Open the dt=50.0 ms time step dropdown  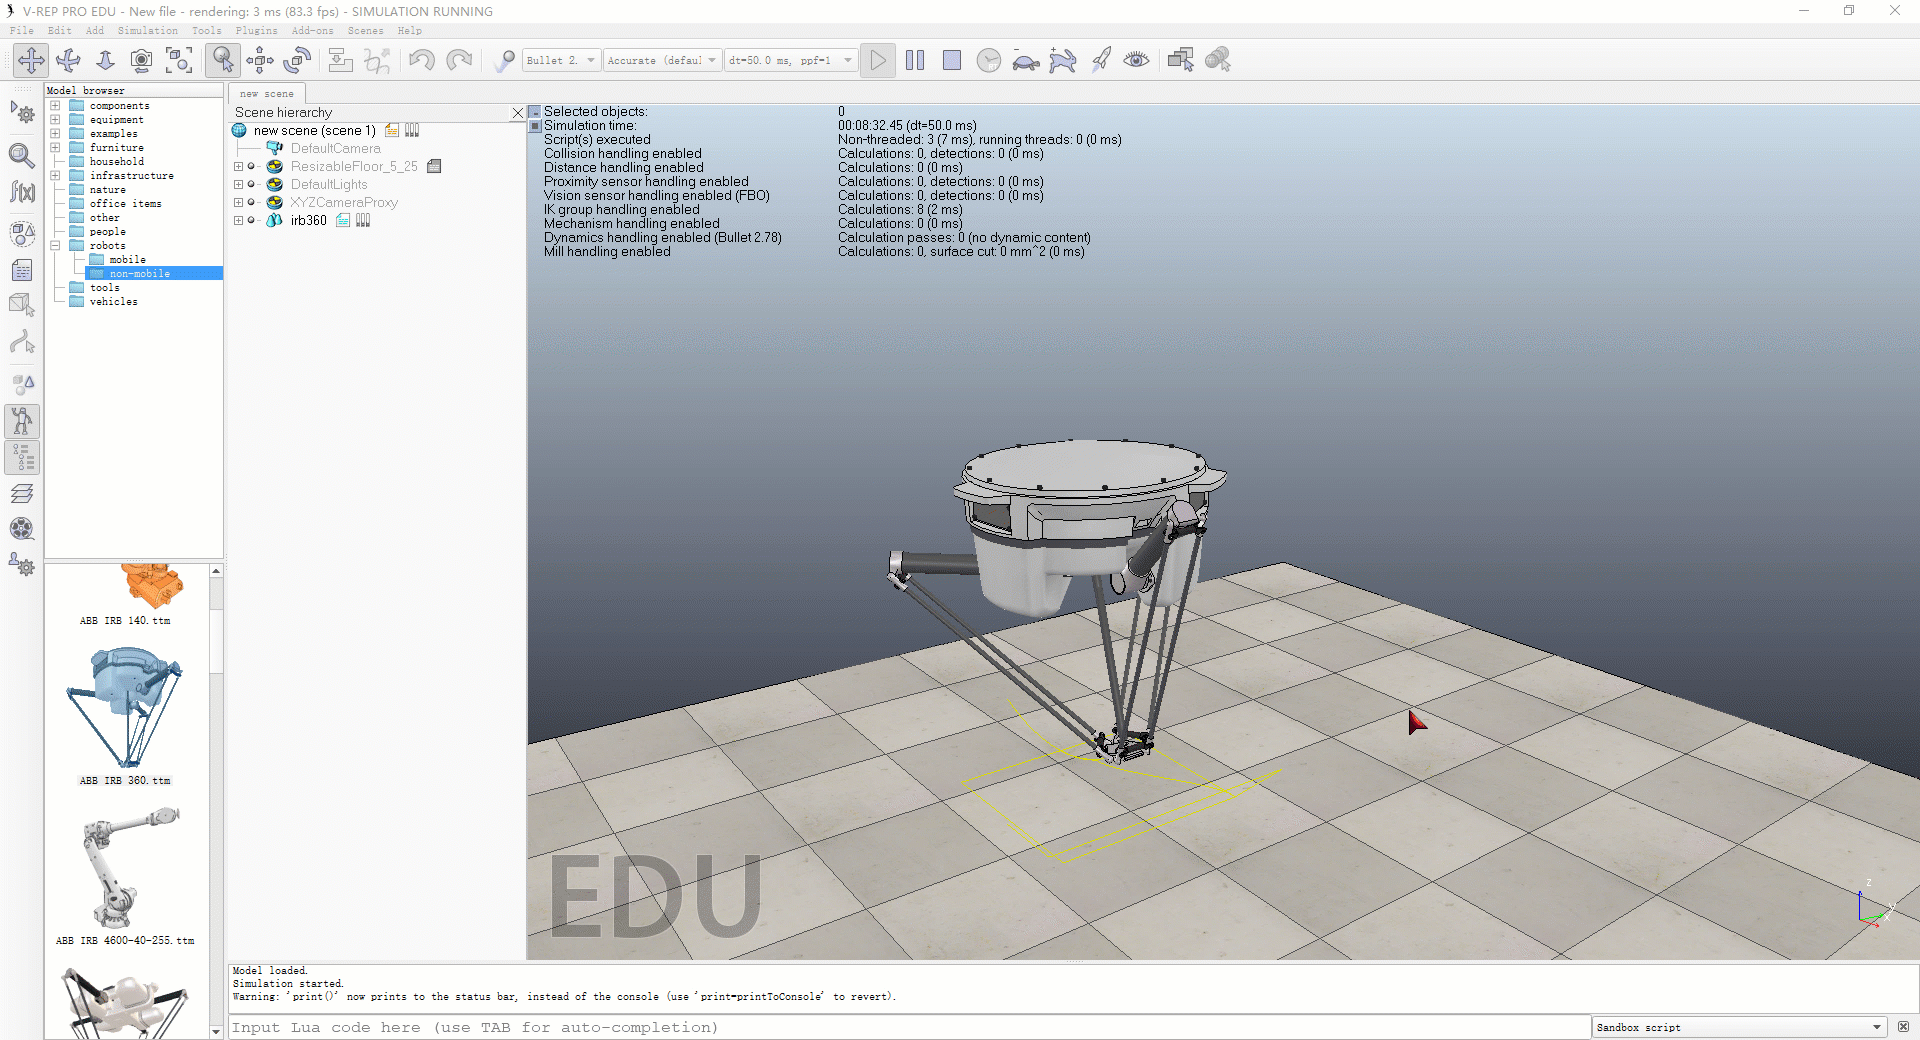791,60
